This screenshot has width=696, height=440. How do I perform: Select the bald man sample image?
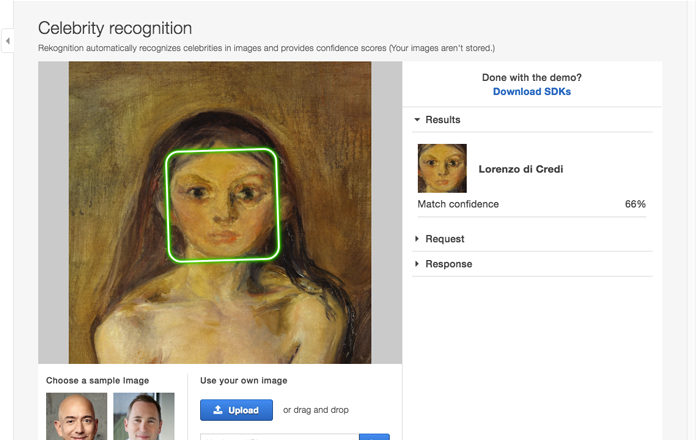(77, 416)
